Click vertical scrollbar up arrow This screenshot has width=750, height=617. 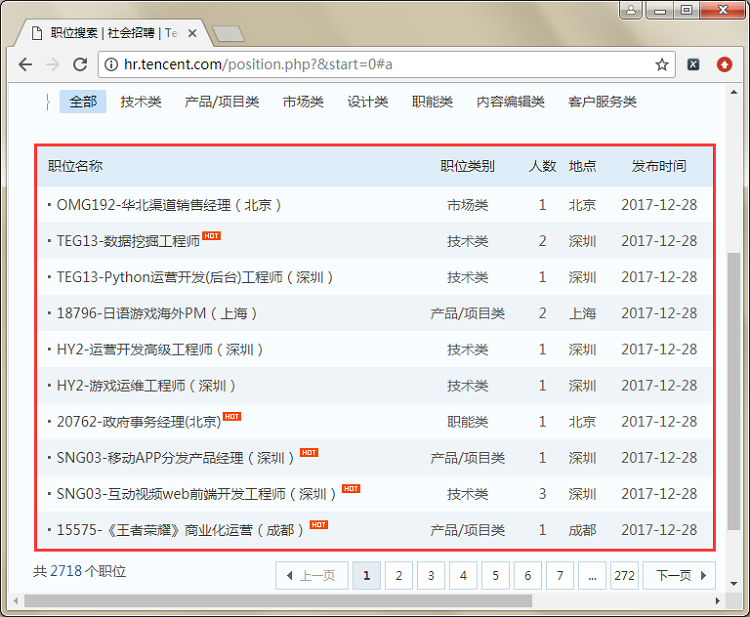click(x=733, y=92)
